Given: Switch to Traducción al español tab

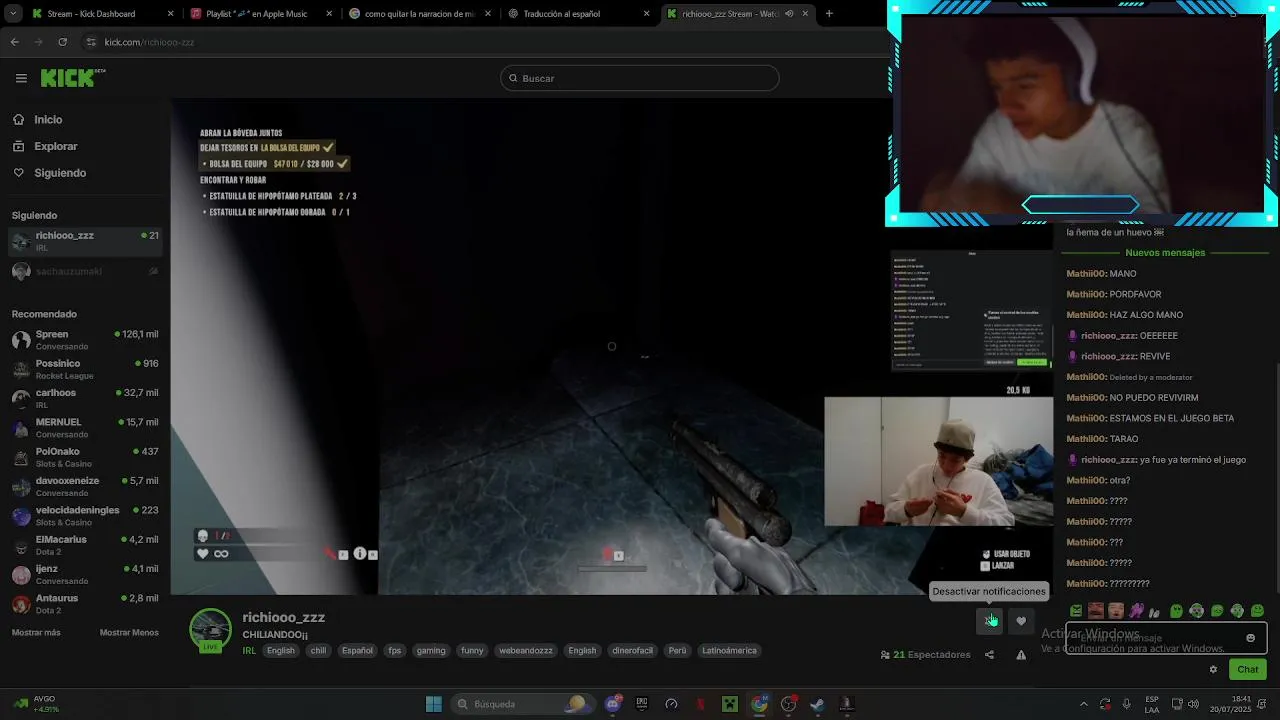Looking at the screenshot, I should 576,14.
